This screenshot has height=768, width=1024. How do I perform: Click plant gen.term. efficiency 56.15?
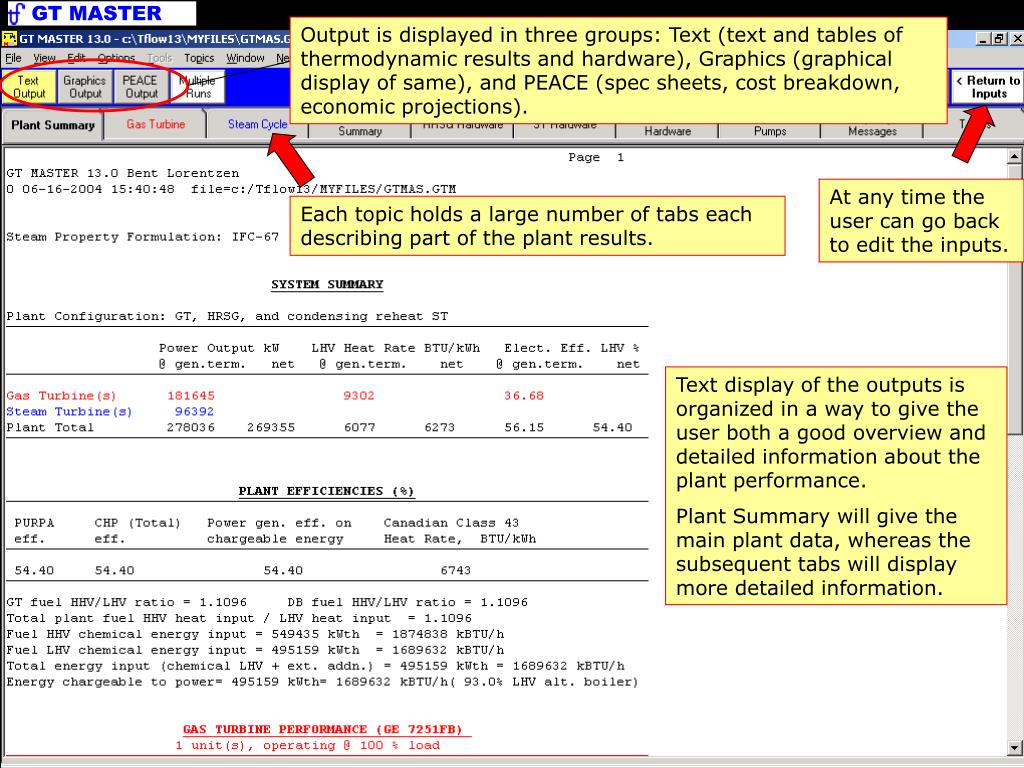click(x=524, y=428)
